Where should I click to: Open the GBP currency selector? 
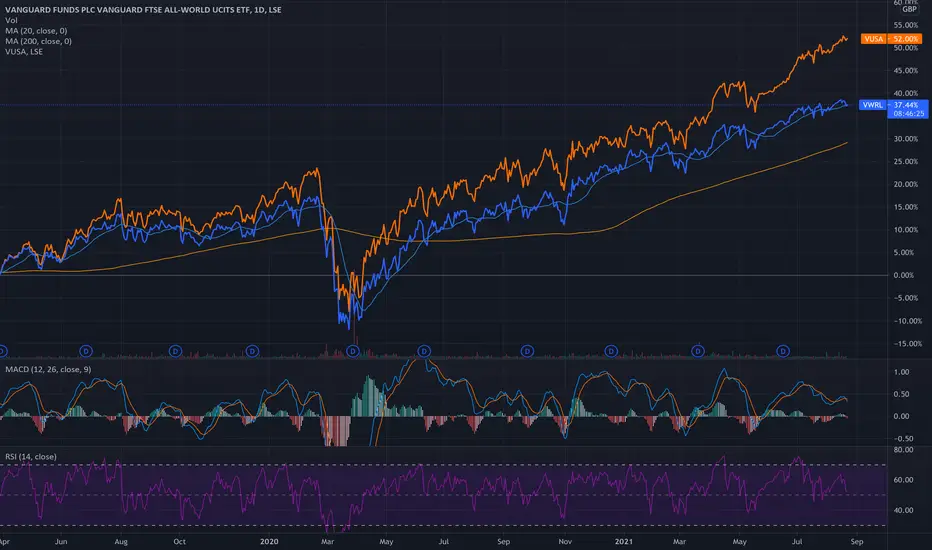[909, 10]
